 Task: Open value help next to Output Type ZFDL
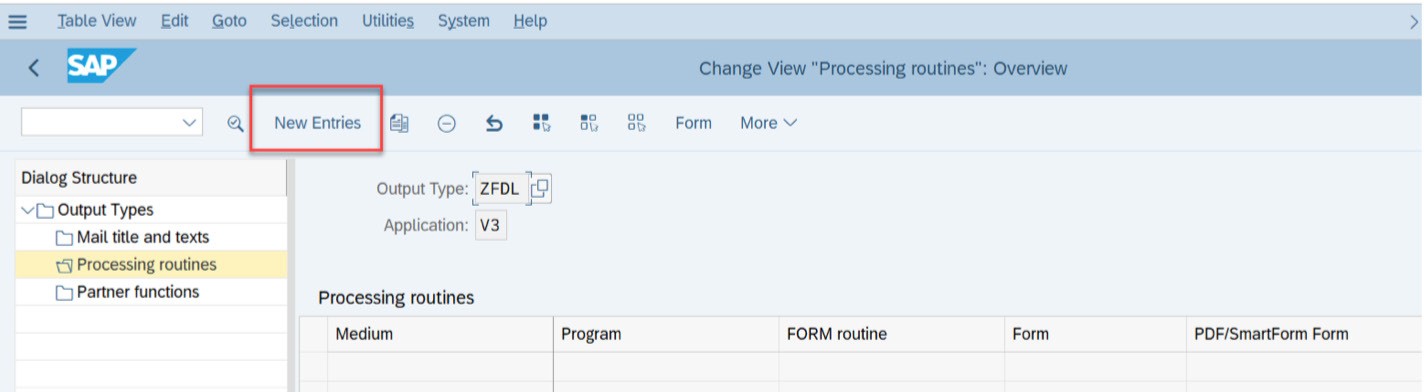coord(540,188)
